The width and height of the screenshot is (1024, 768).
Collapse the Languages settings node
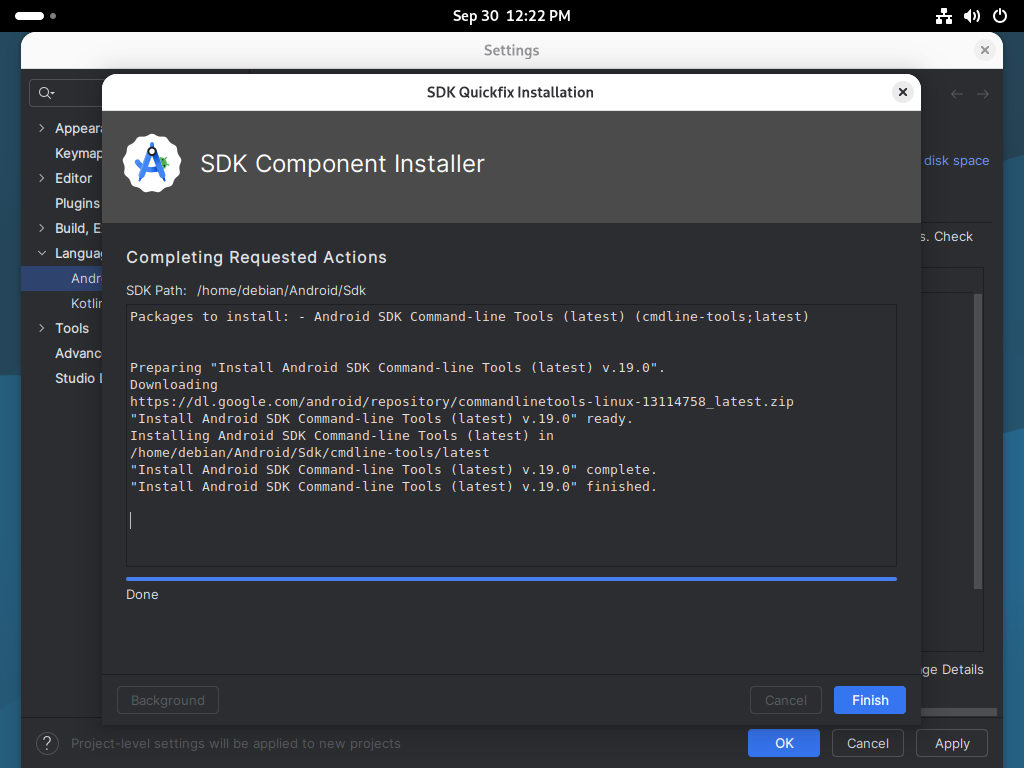point(41,253)
